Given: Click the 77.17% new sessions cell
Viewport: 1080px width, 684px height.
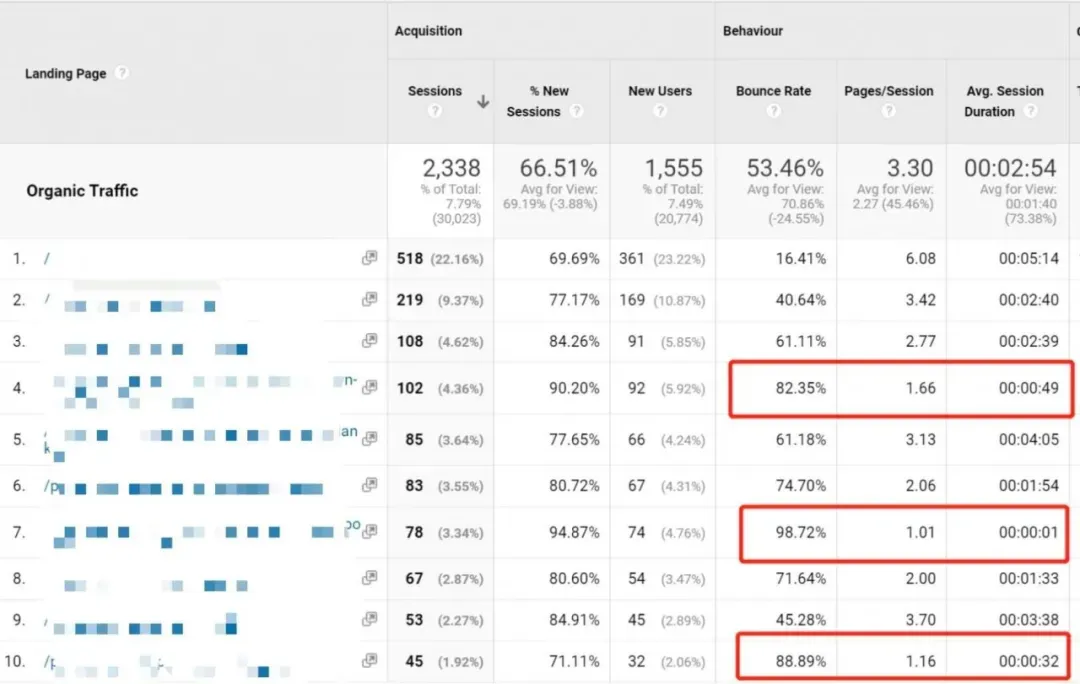Looking at the screenshot, I should (x=574, y=300).
